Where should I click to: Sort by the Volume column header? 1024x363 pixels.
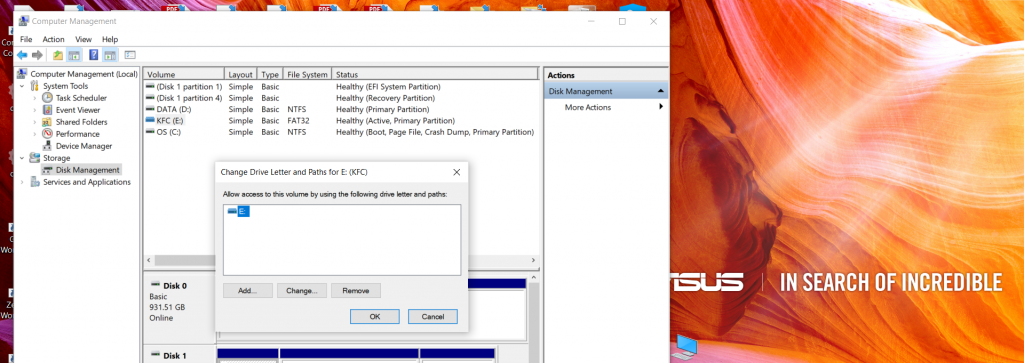tap(184, 74)
